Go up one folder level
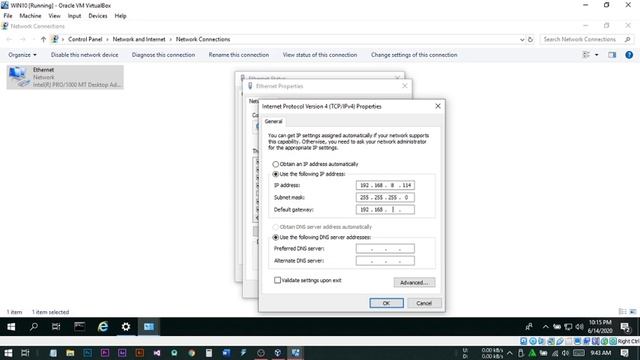This screenshot has width=640, height=360. point(43,40)
